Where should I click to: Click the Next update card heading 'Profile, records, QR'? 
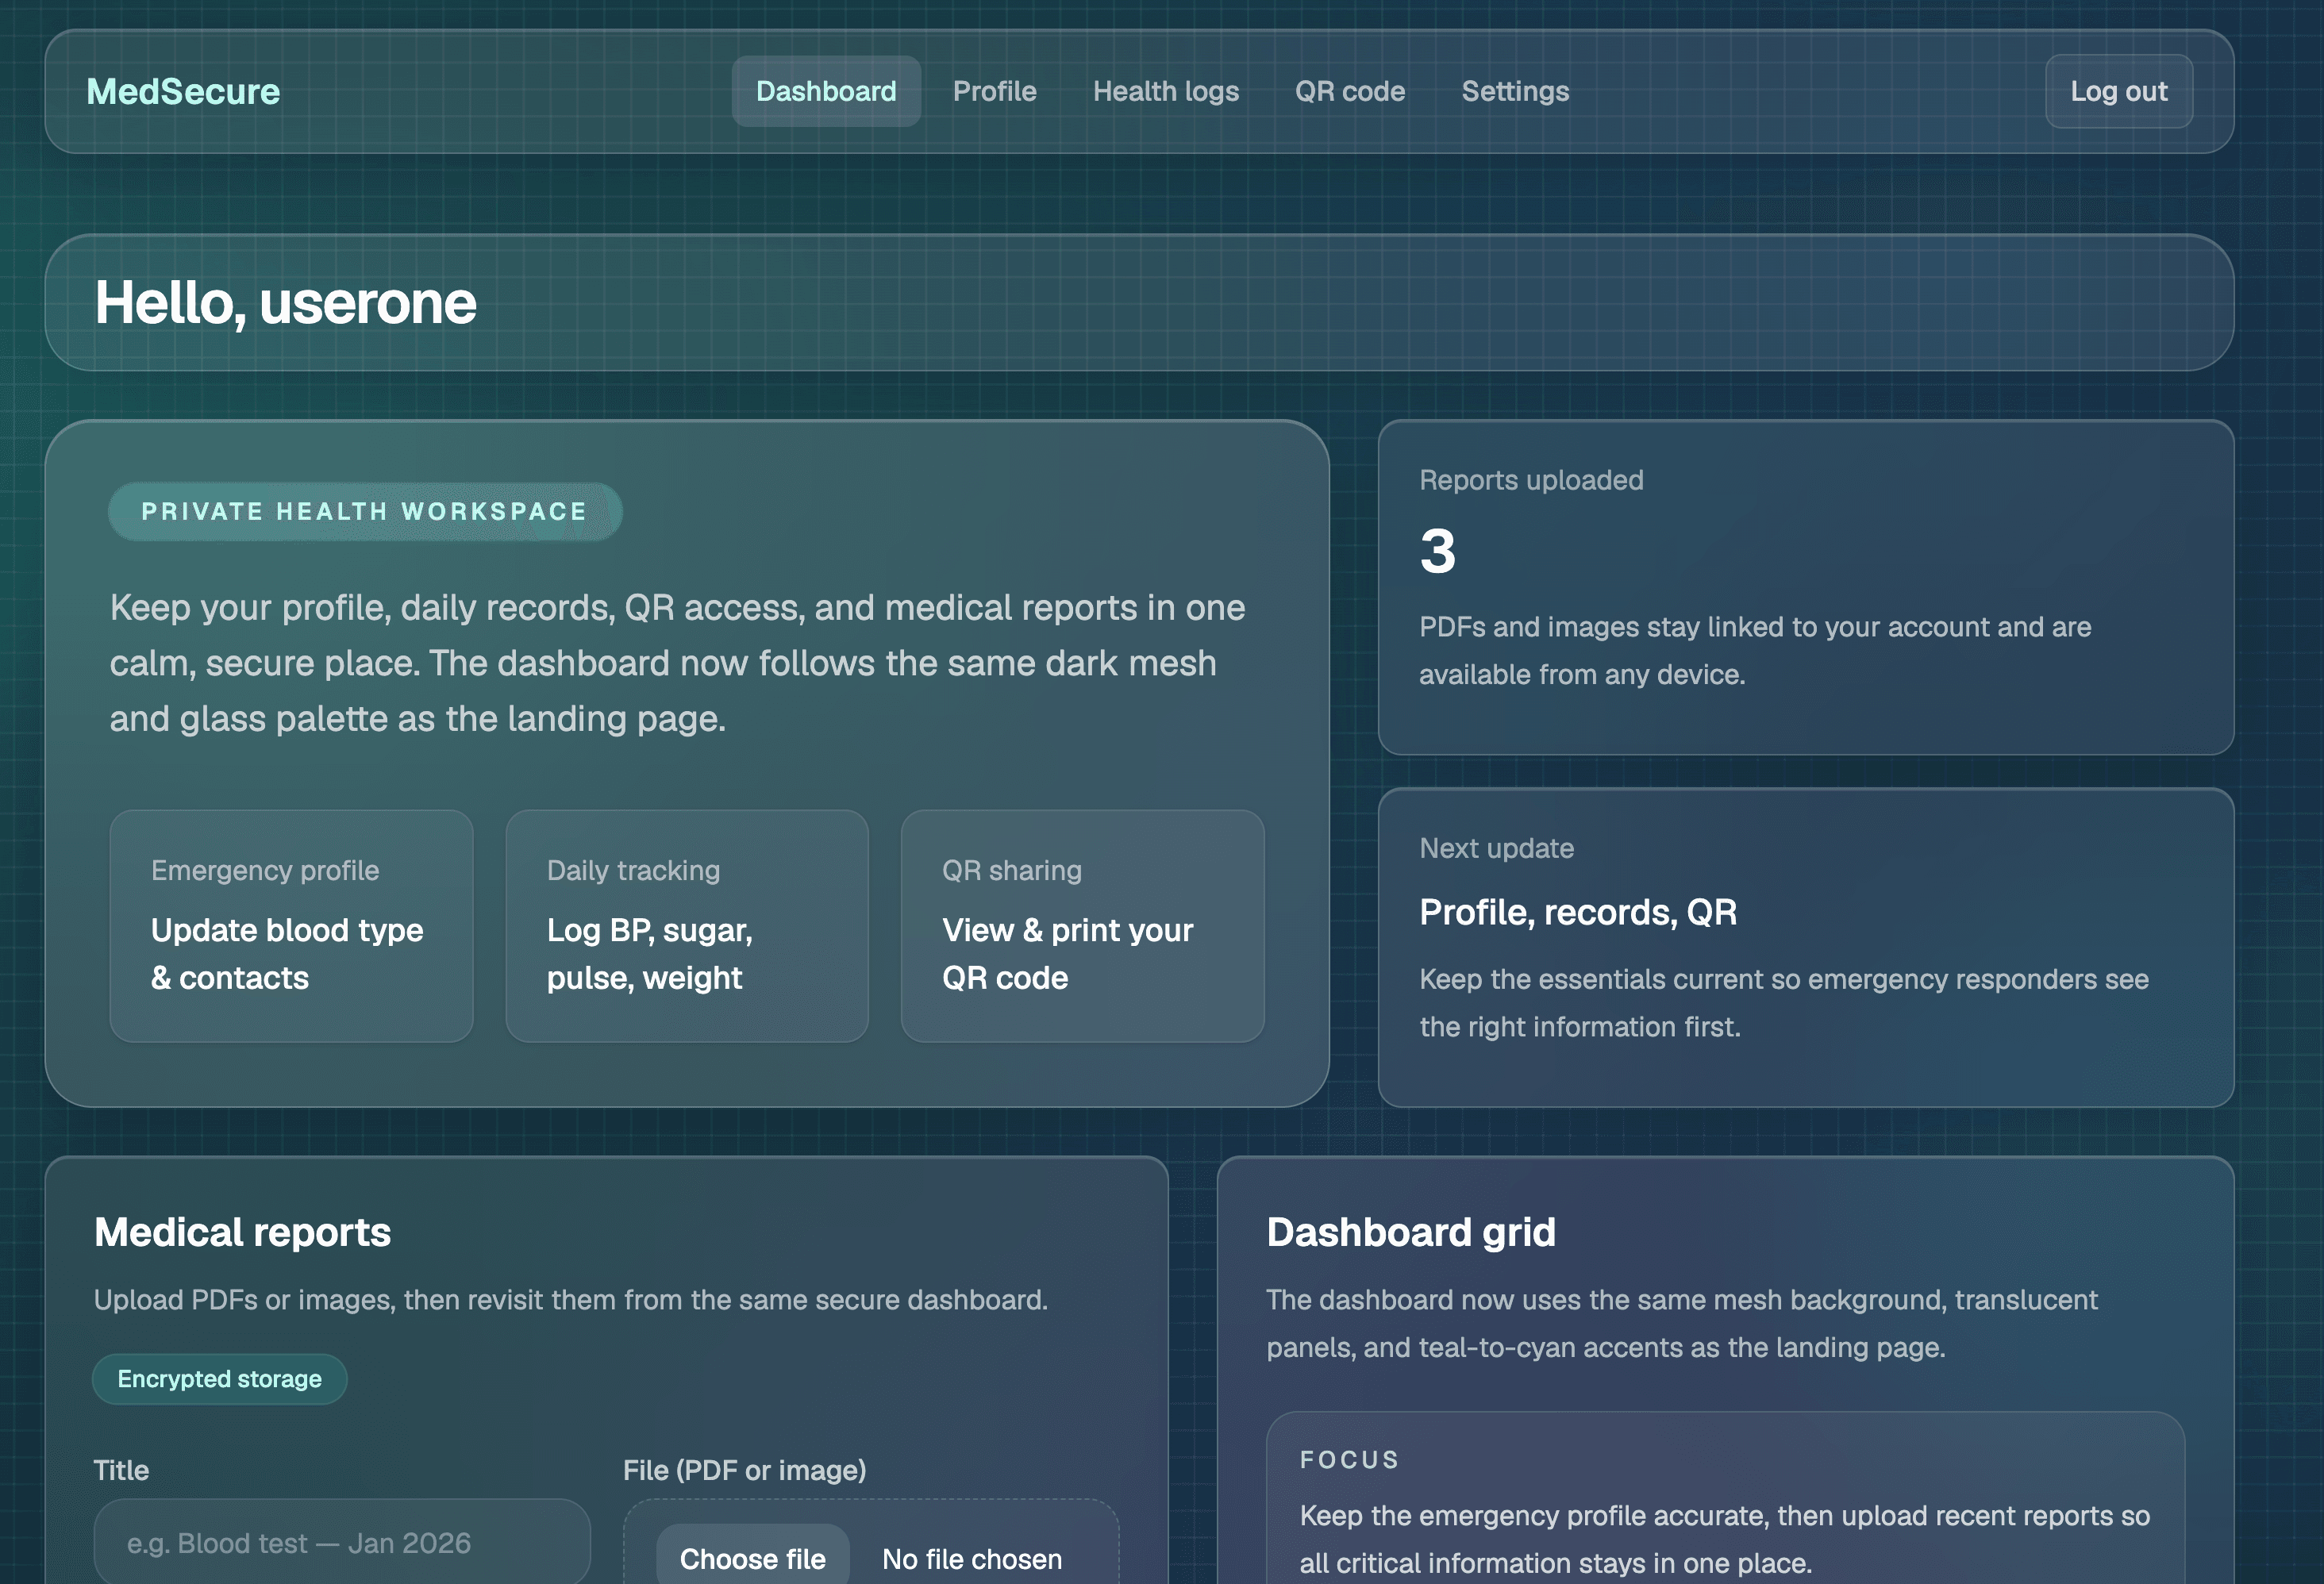coord(1578,912)
